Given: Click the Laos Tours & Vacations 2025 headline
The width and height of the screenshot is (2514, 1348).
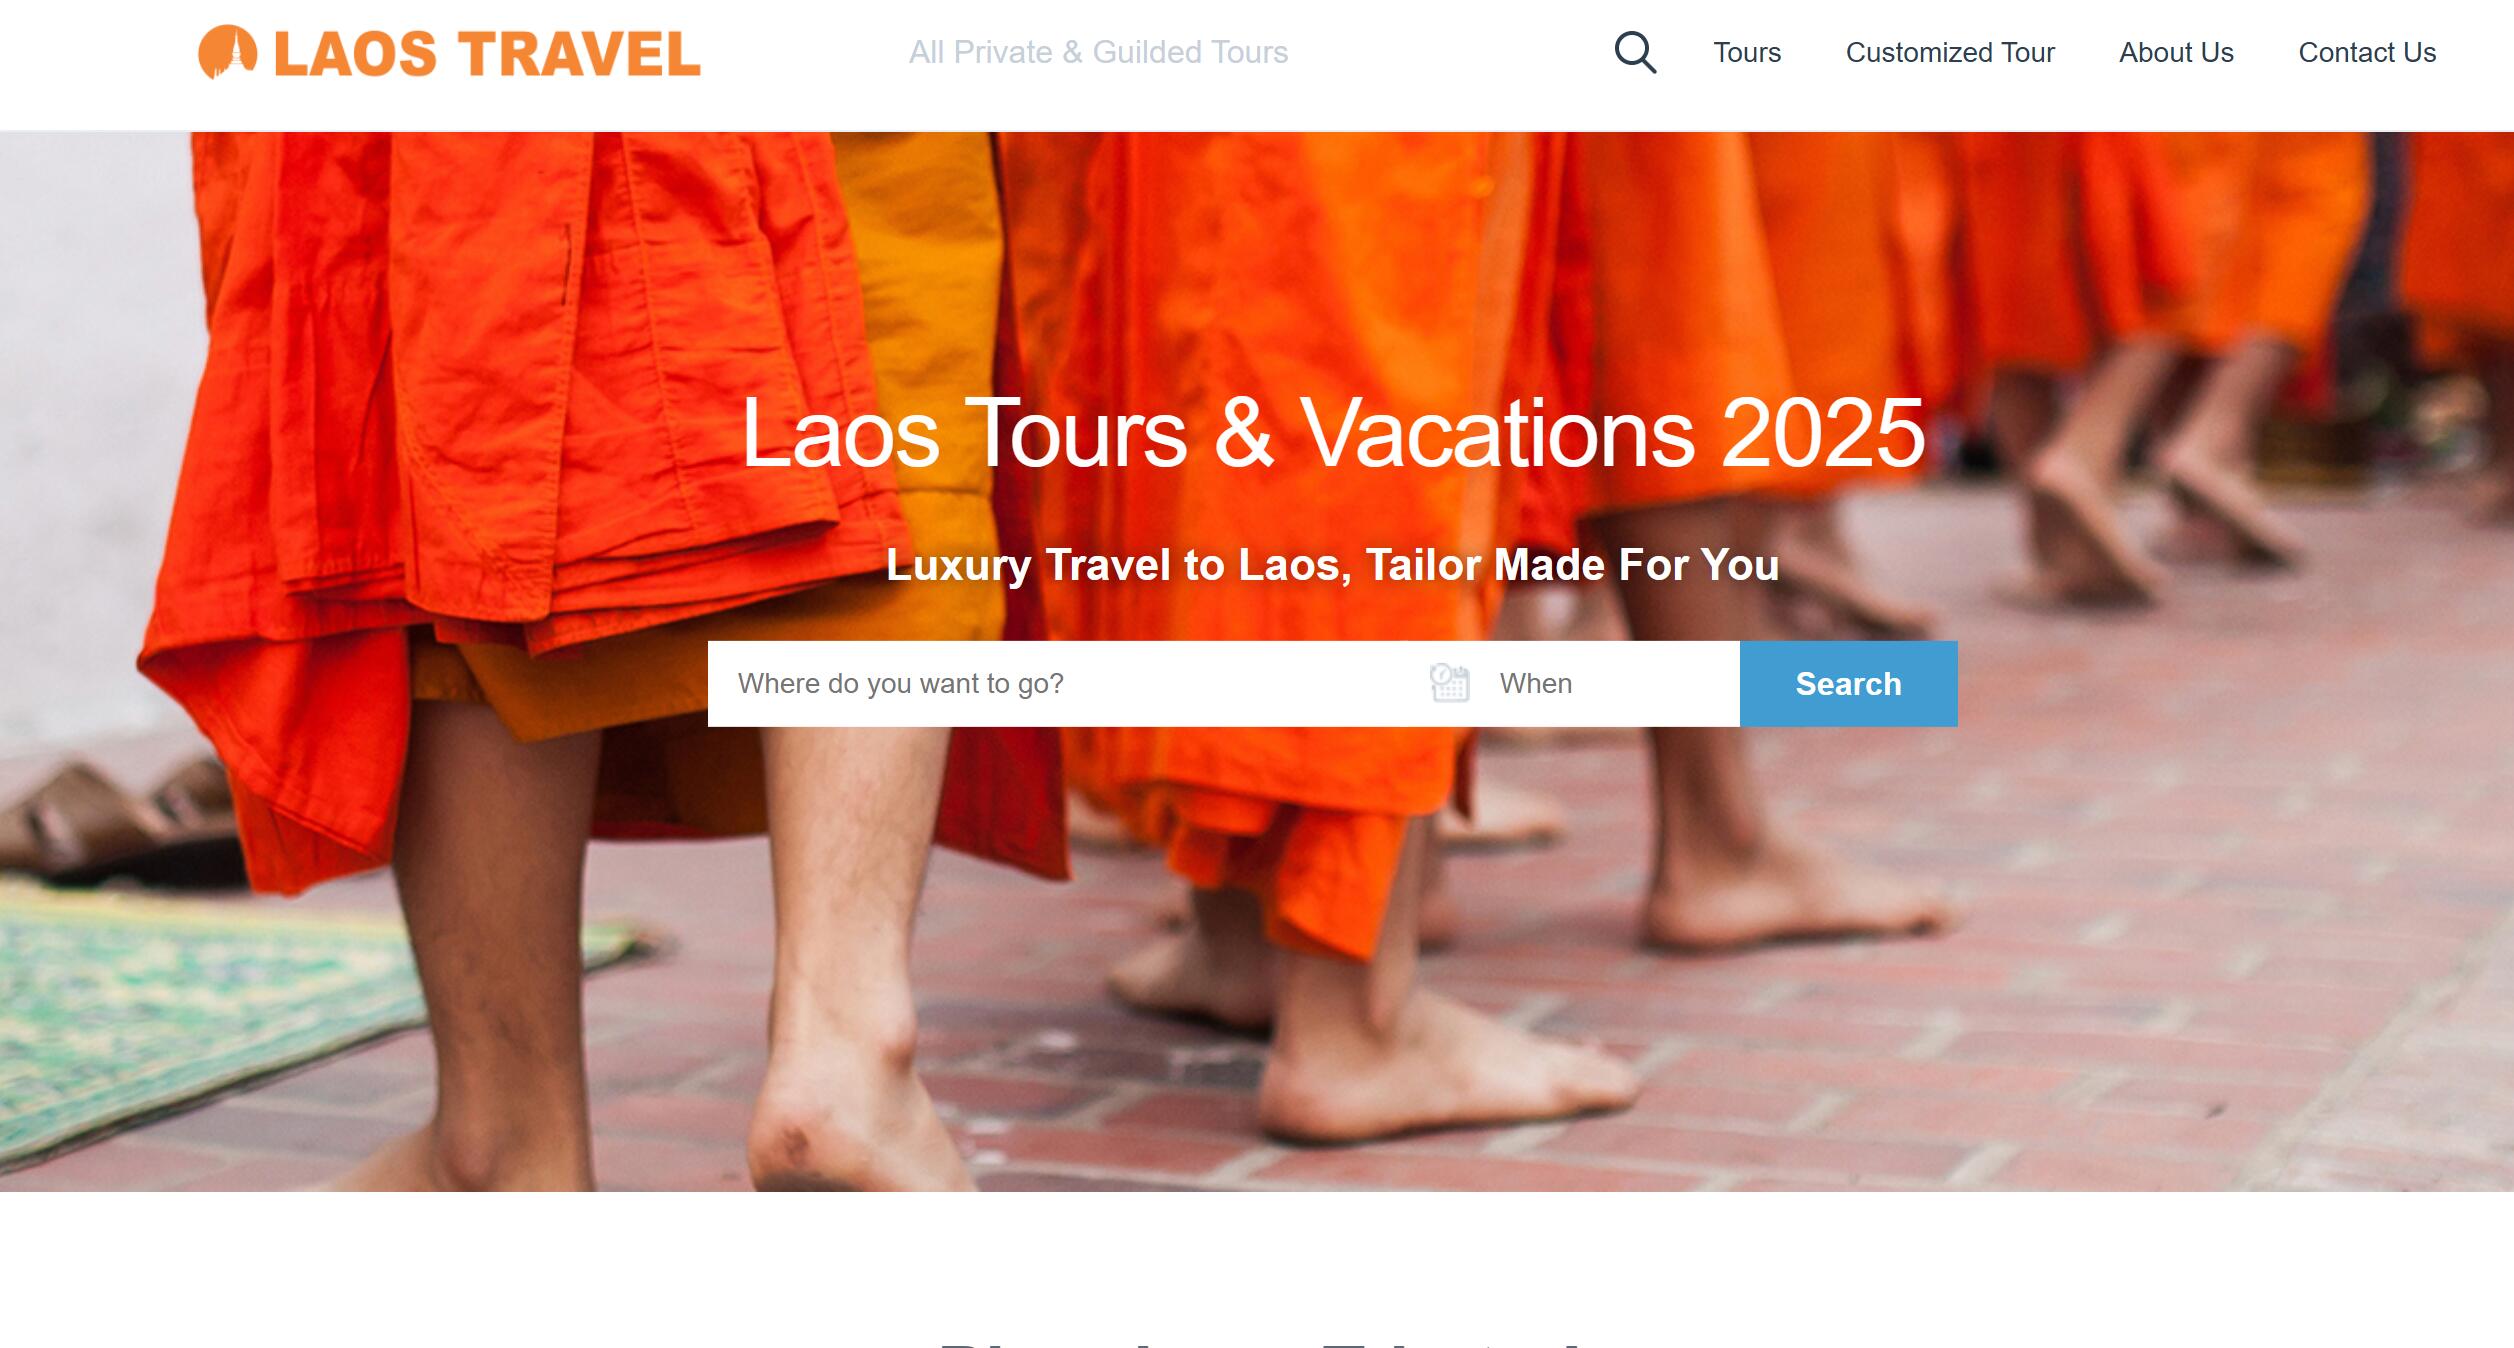Looking at the screenshot, I should pos(1332,433).
